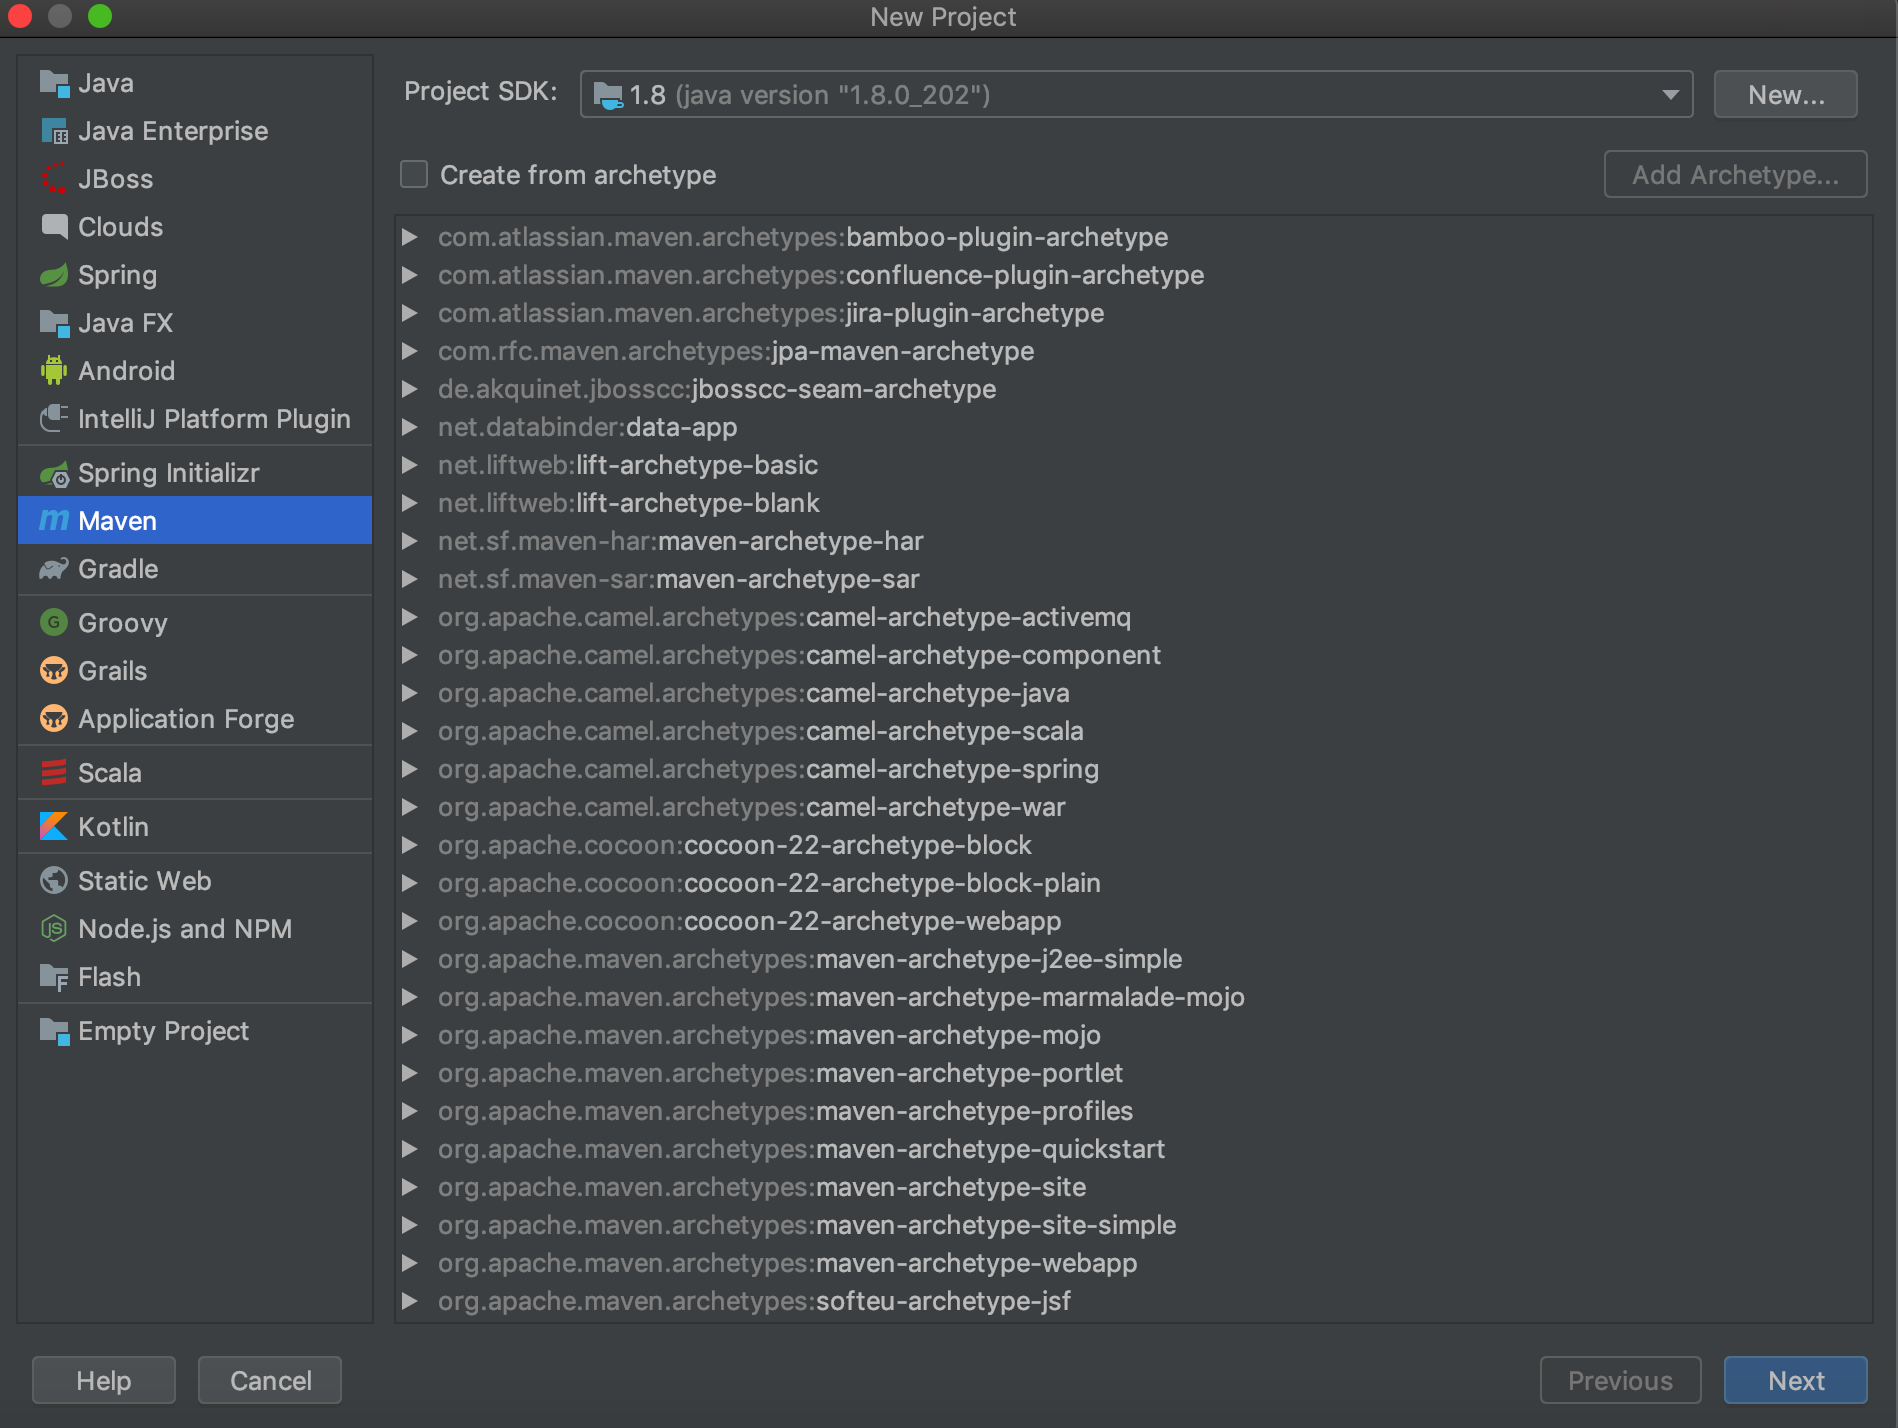Expand net.databinder data-app node
Image resolution: width=1898 pixels, height=1428 pixels.
[x=409, y=427]
